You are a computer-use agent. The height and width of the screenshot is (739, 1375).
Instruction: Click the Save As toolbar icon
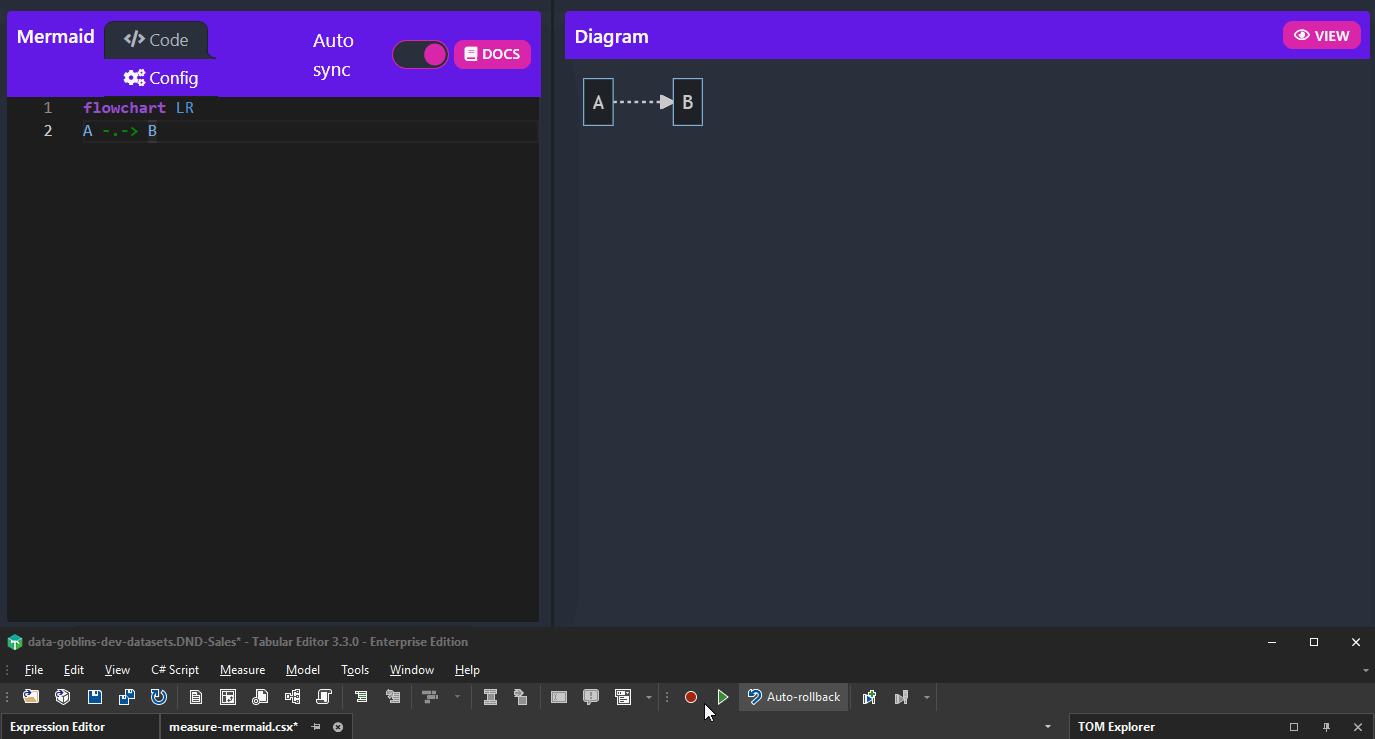tap(127, 697)
